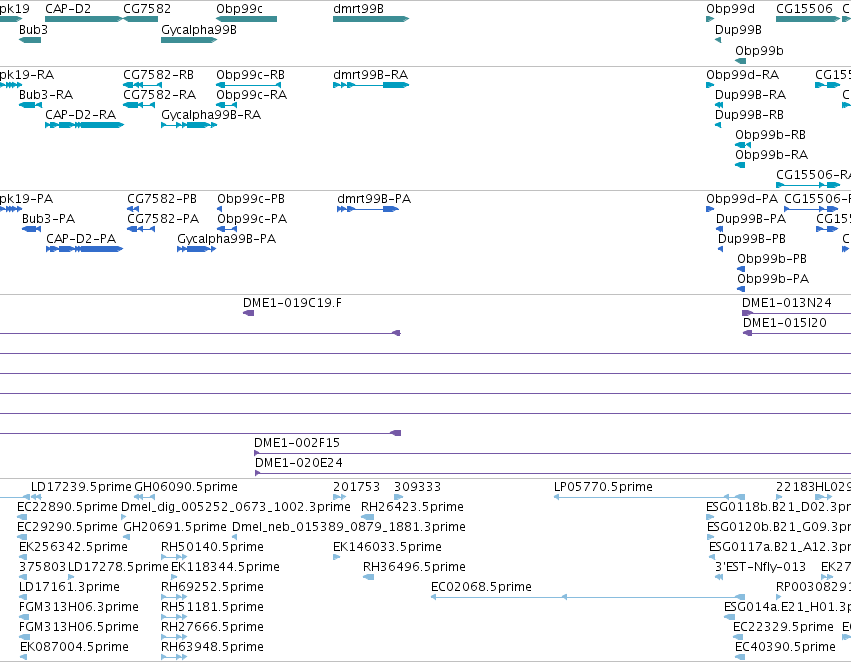Select transcript Obp99b-RA

click(x=740, y=165)
